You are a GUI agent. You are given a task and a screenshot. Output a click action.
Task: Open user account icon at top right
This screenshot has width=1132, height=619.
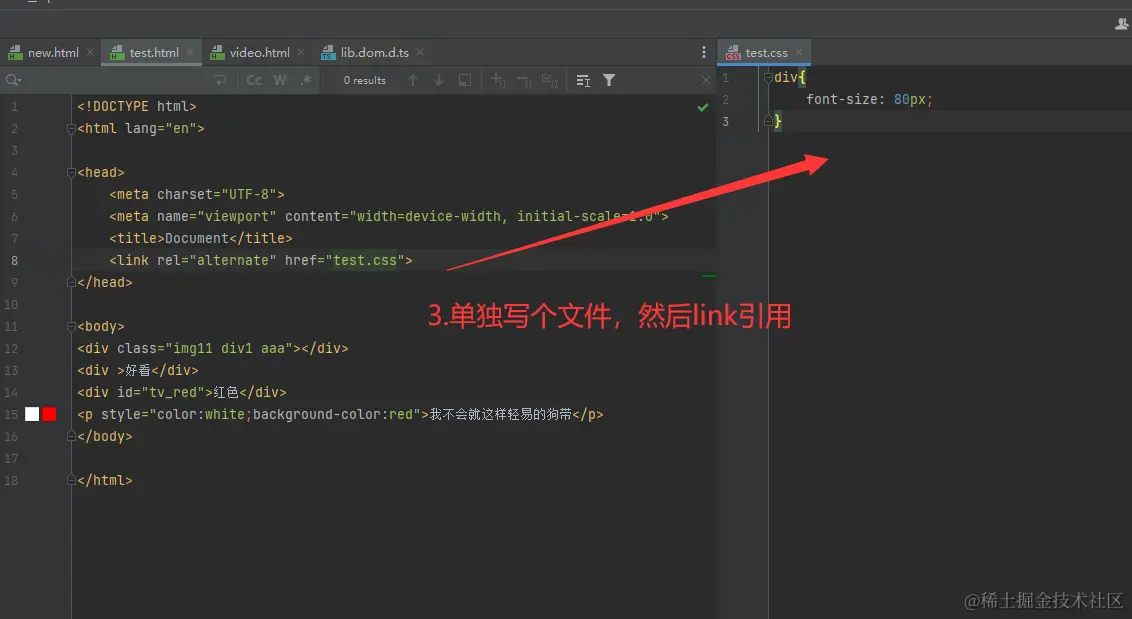[1122, 24]
